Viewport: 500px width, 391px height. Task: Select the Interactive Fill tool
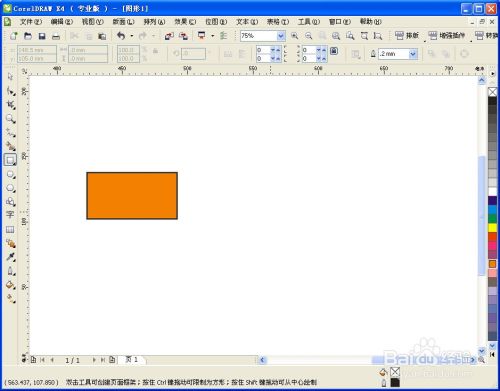pos(10,299)
